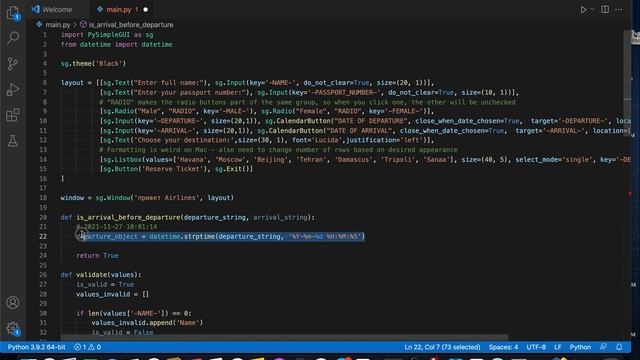
Task: Click 'def validate(values):' on line 26
Action: [100, 275]
